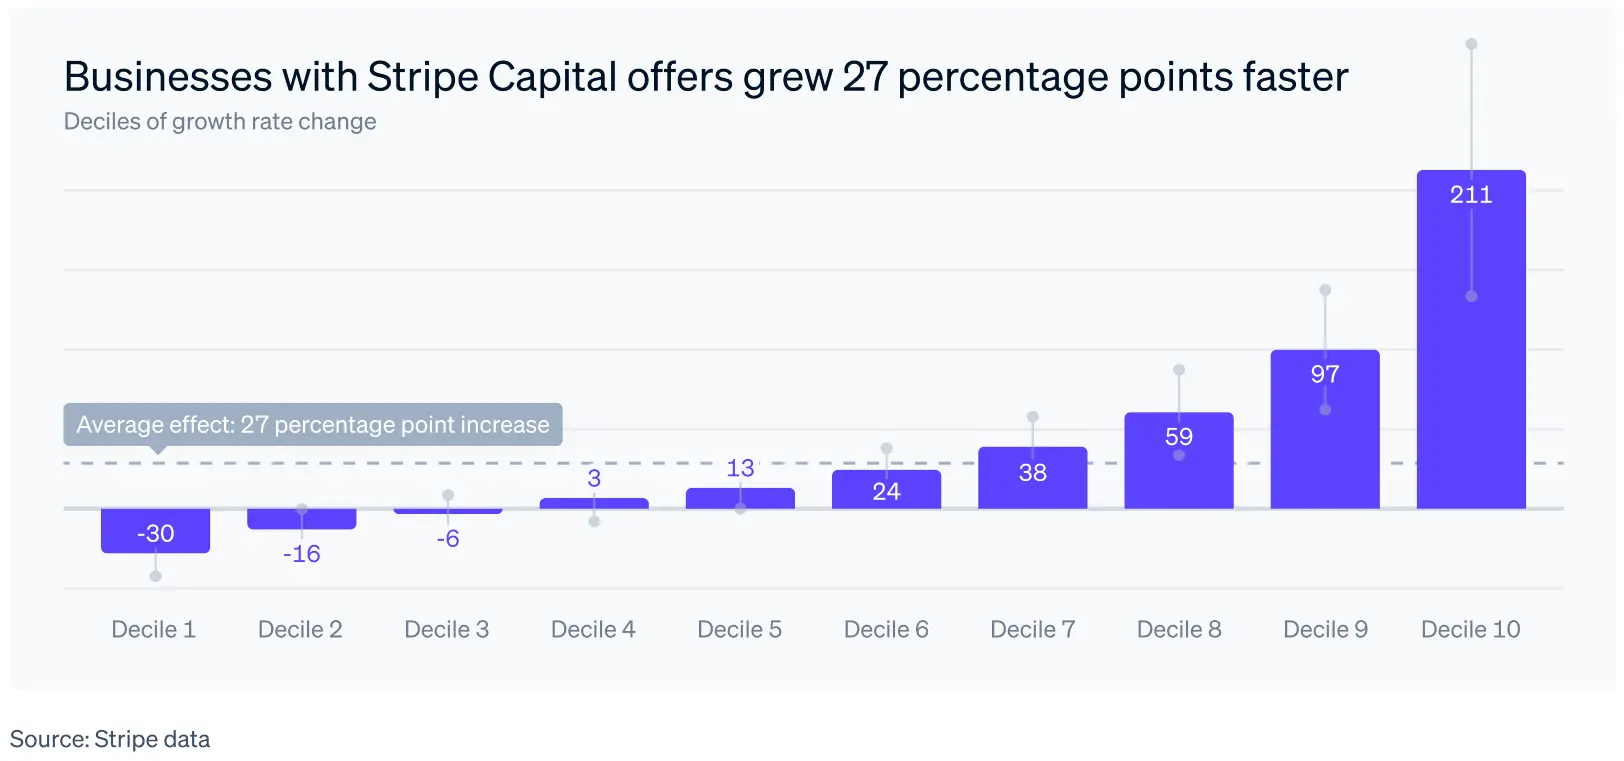1624x761 pixels.
Task: Click the Decile 6 bar showing 24
Action: (886, 491)
